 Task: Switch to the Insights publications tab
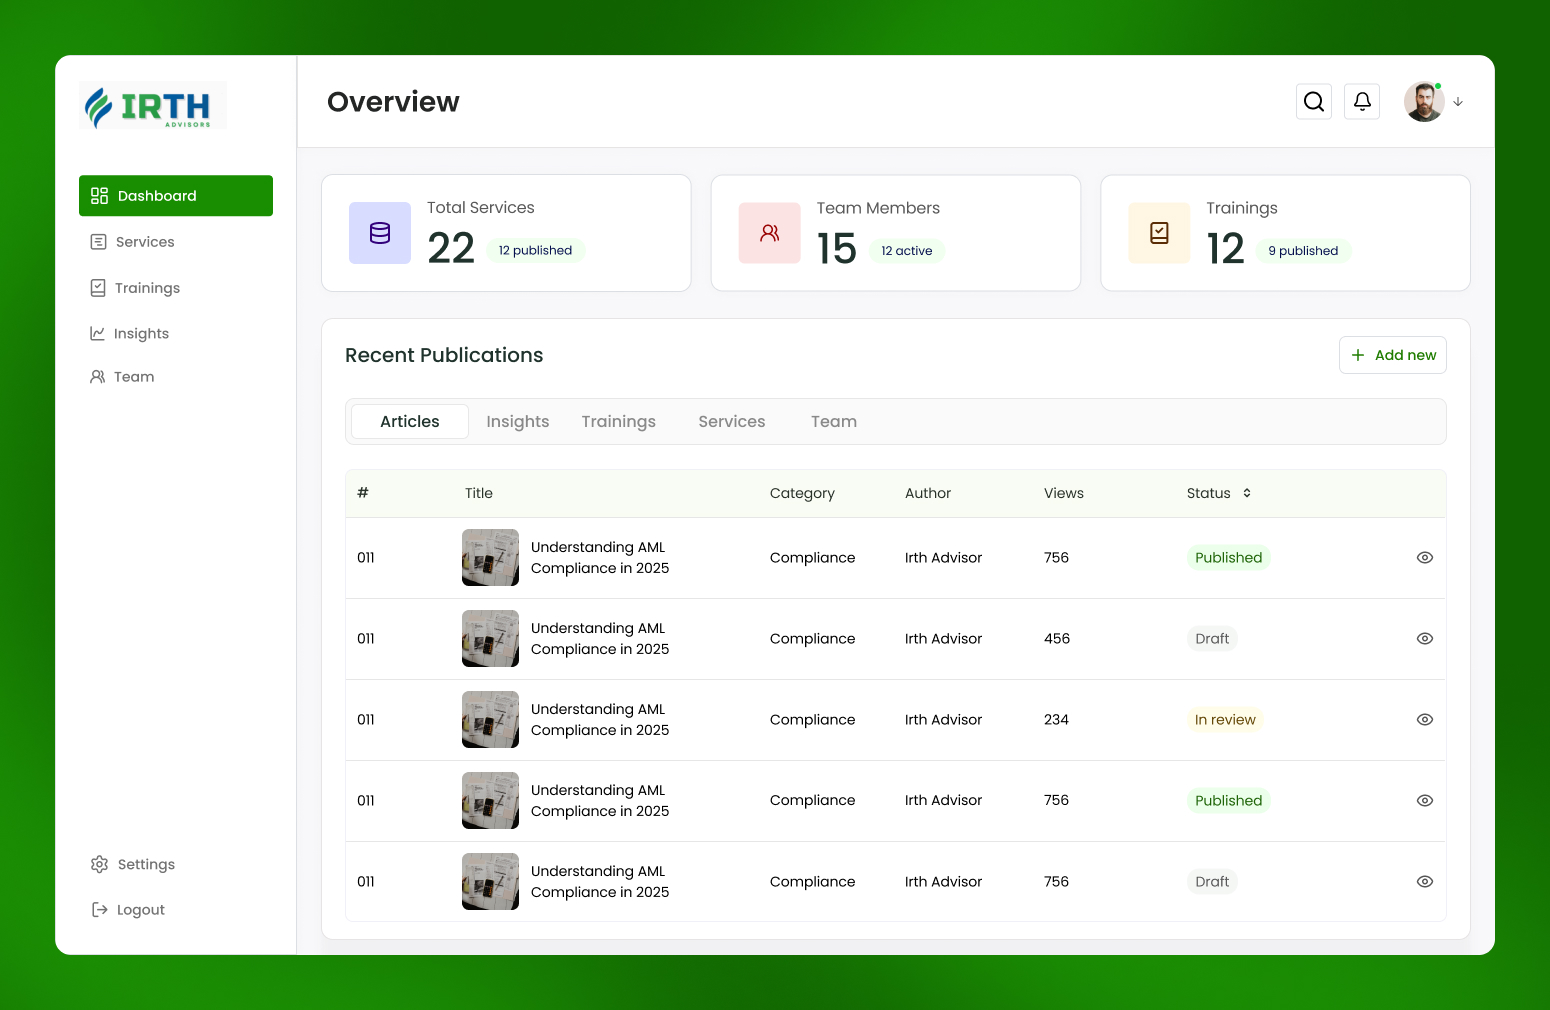[x=517, y=422]
